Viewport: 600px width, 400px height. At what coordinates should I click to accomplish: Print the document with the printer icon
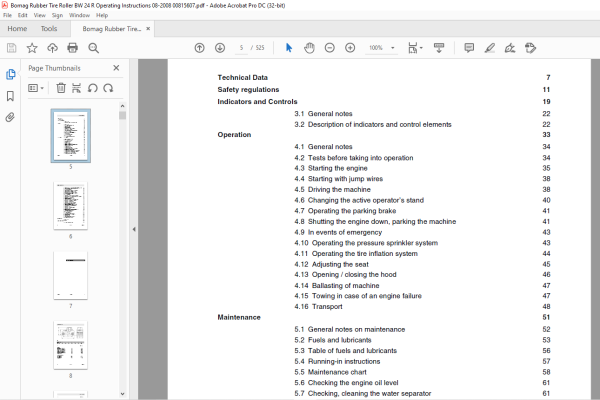pyautogui.click(x=72, y=48)
